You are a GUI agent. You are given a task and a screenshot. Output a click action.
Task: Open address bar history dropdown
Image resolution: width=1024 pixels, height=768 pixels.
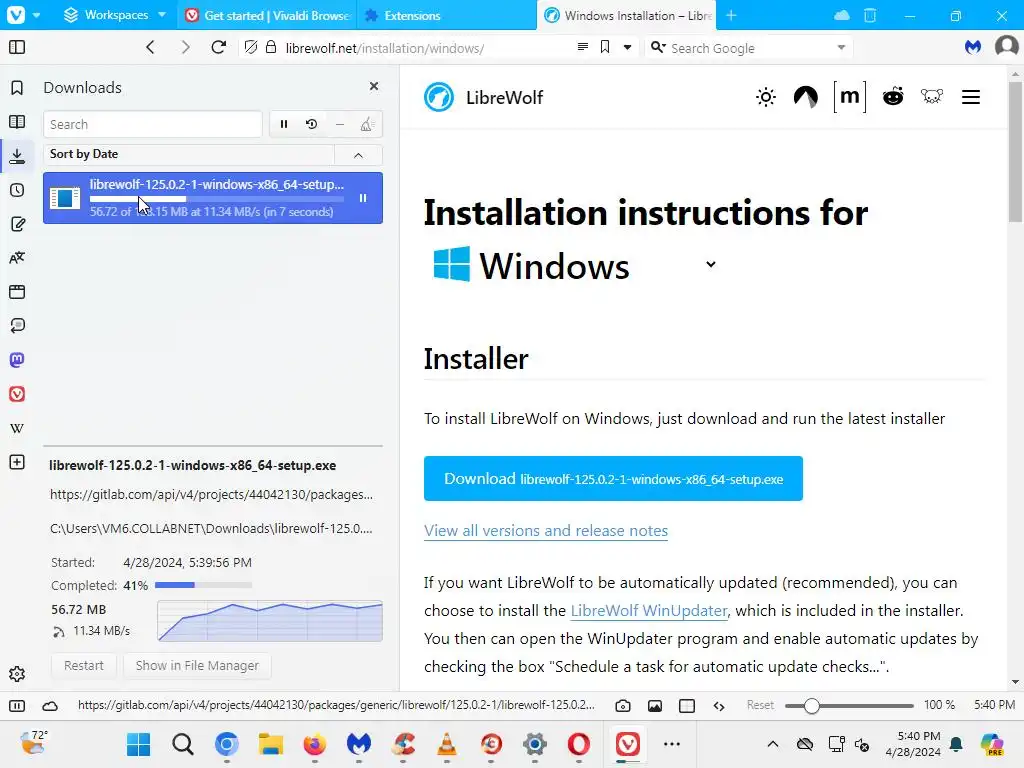click(628, 47)
